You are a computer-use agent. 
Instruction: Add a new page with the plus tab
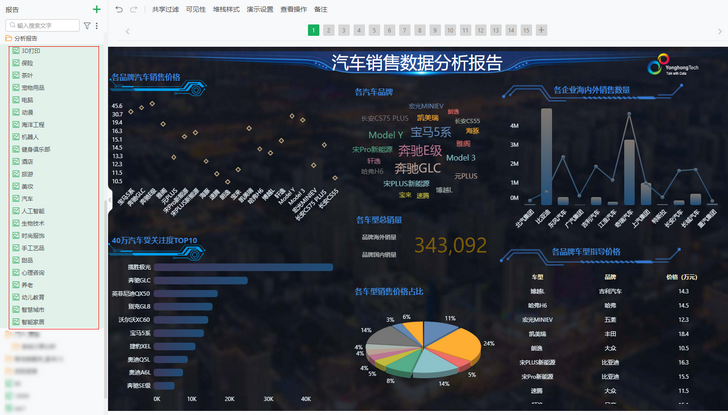click(541, 30)
